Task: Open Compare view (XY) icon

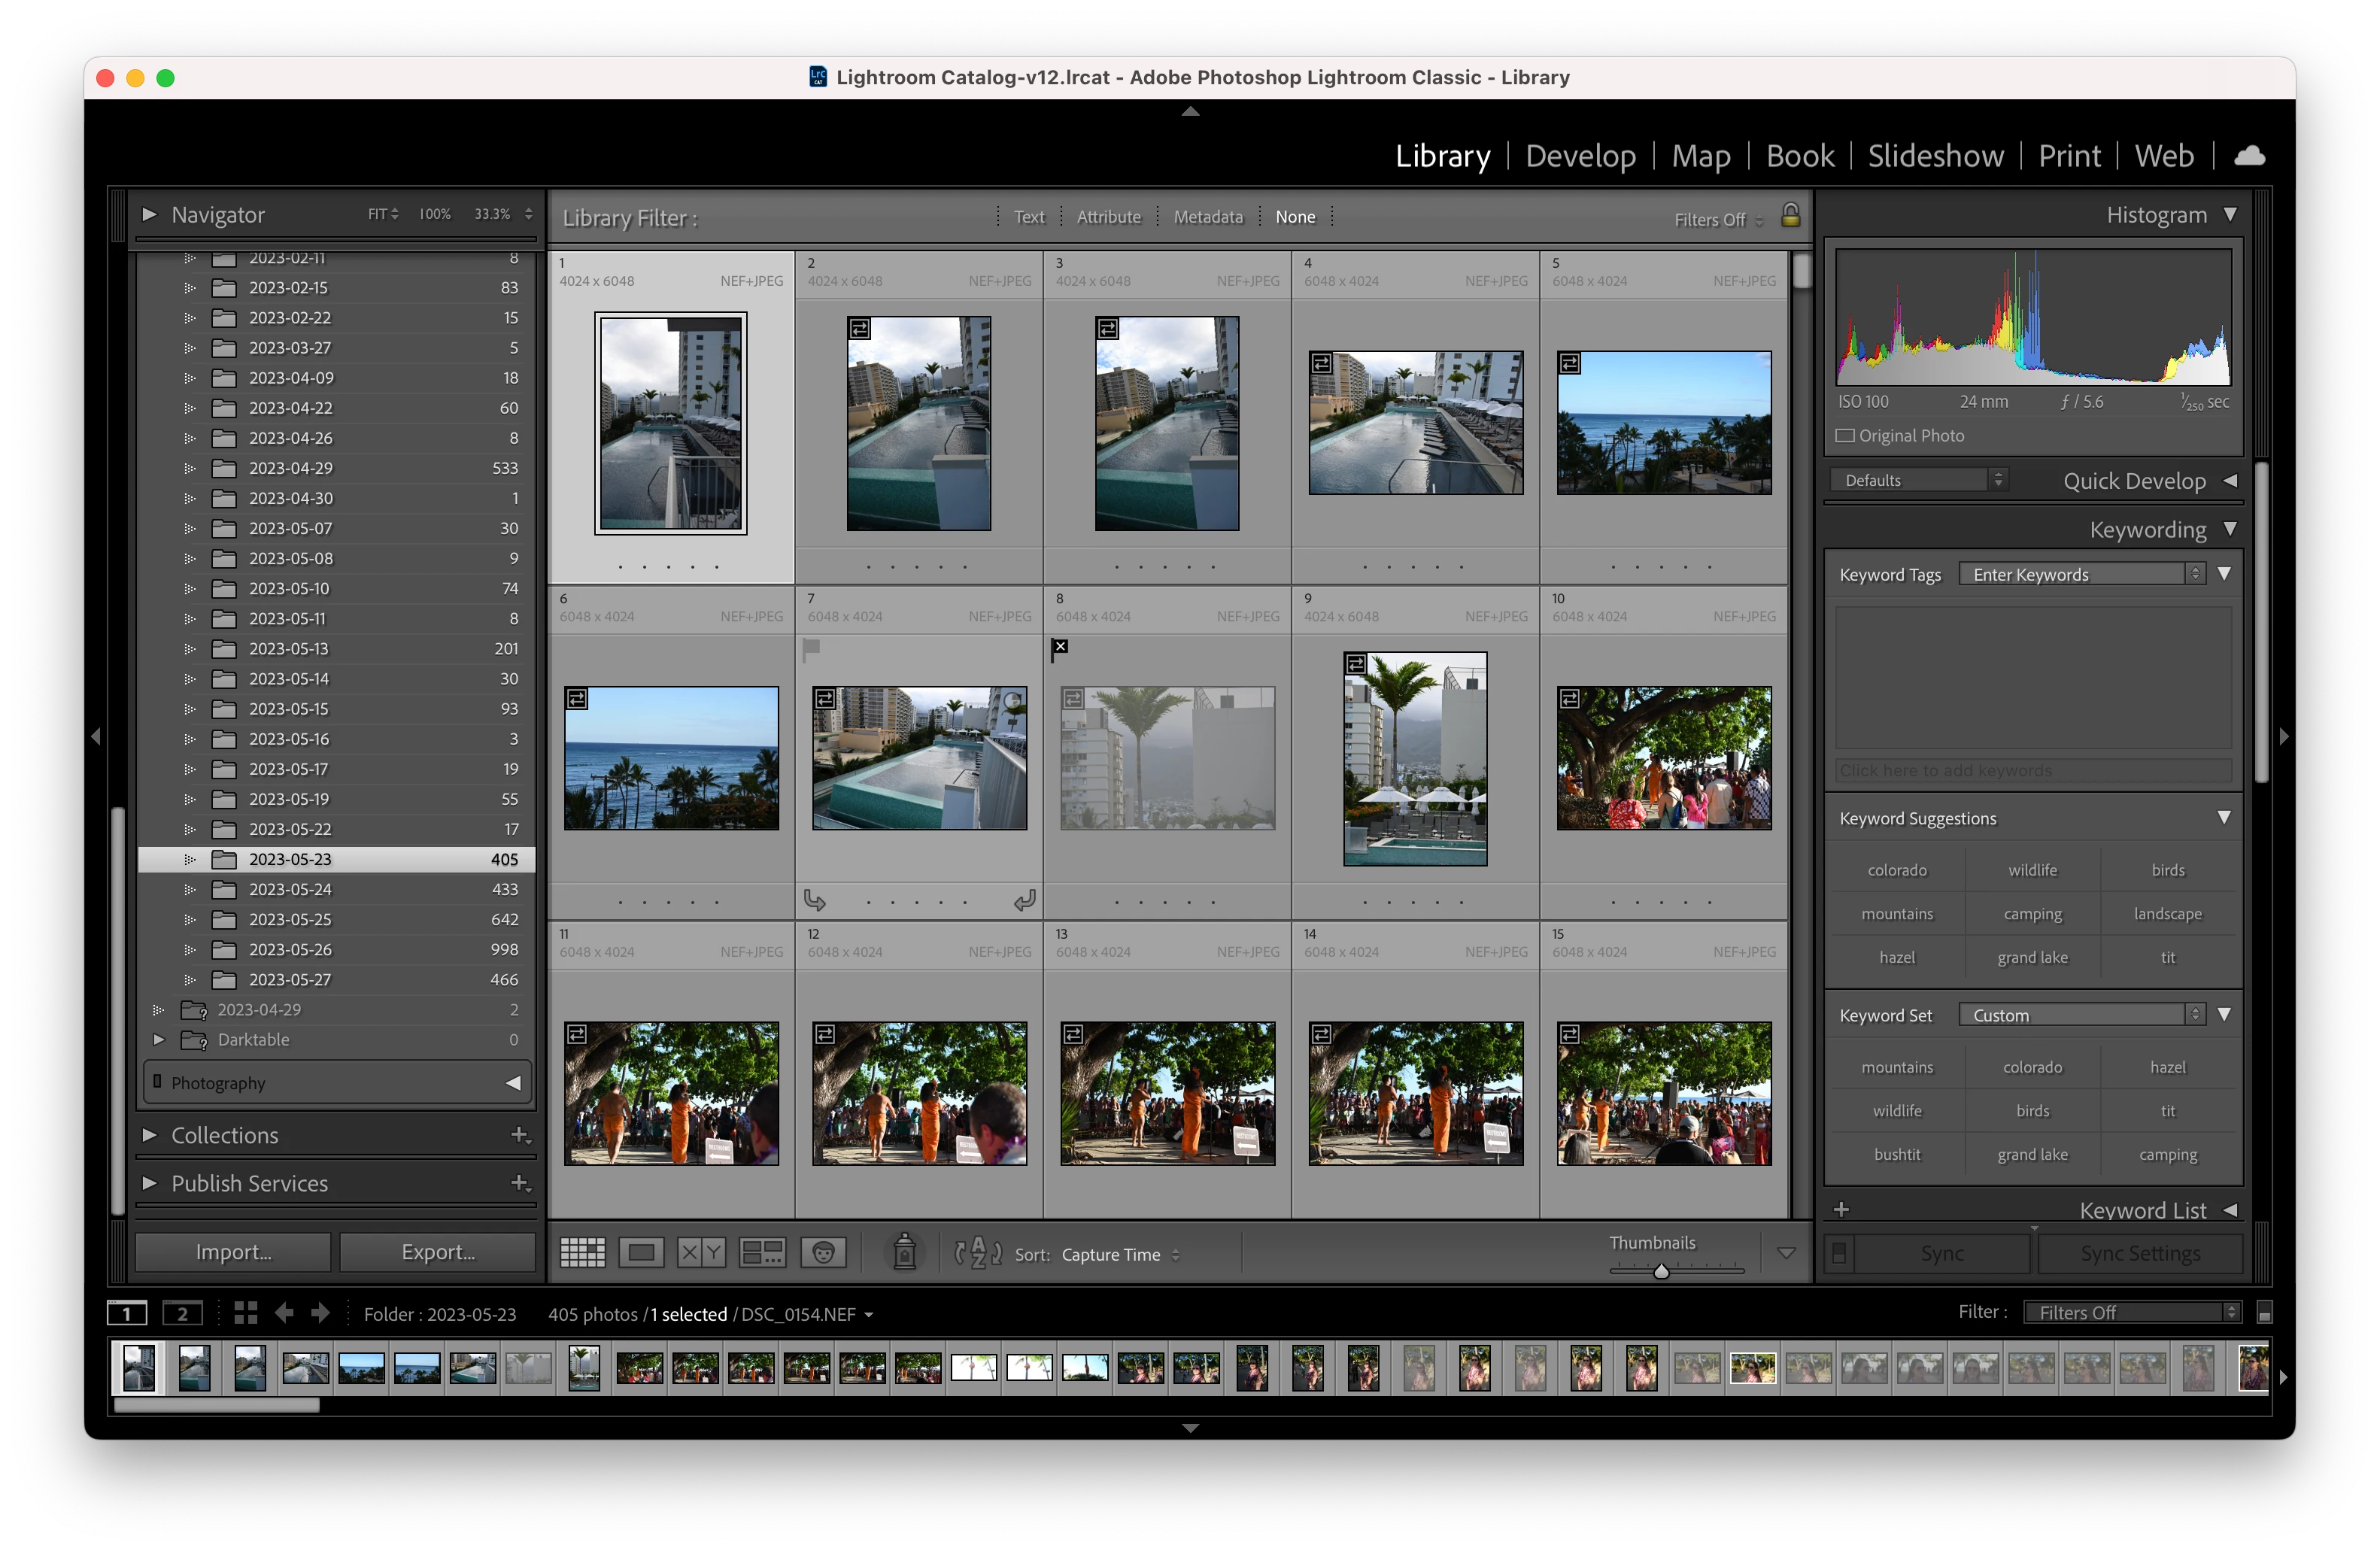Action: pyautogui.click(x=700, y=1253)
